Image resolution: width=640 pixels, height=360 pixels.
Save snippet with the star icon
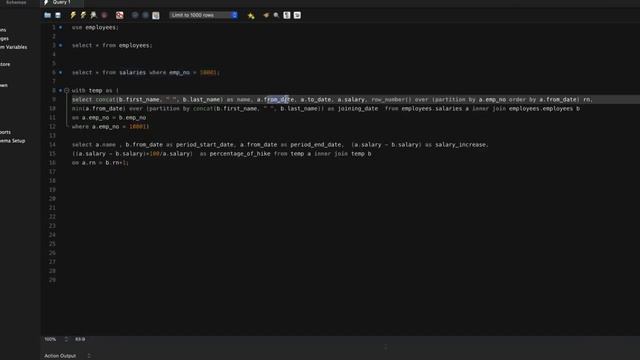click(251, 16)
